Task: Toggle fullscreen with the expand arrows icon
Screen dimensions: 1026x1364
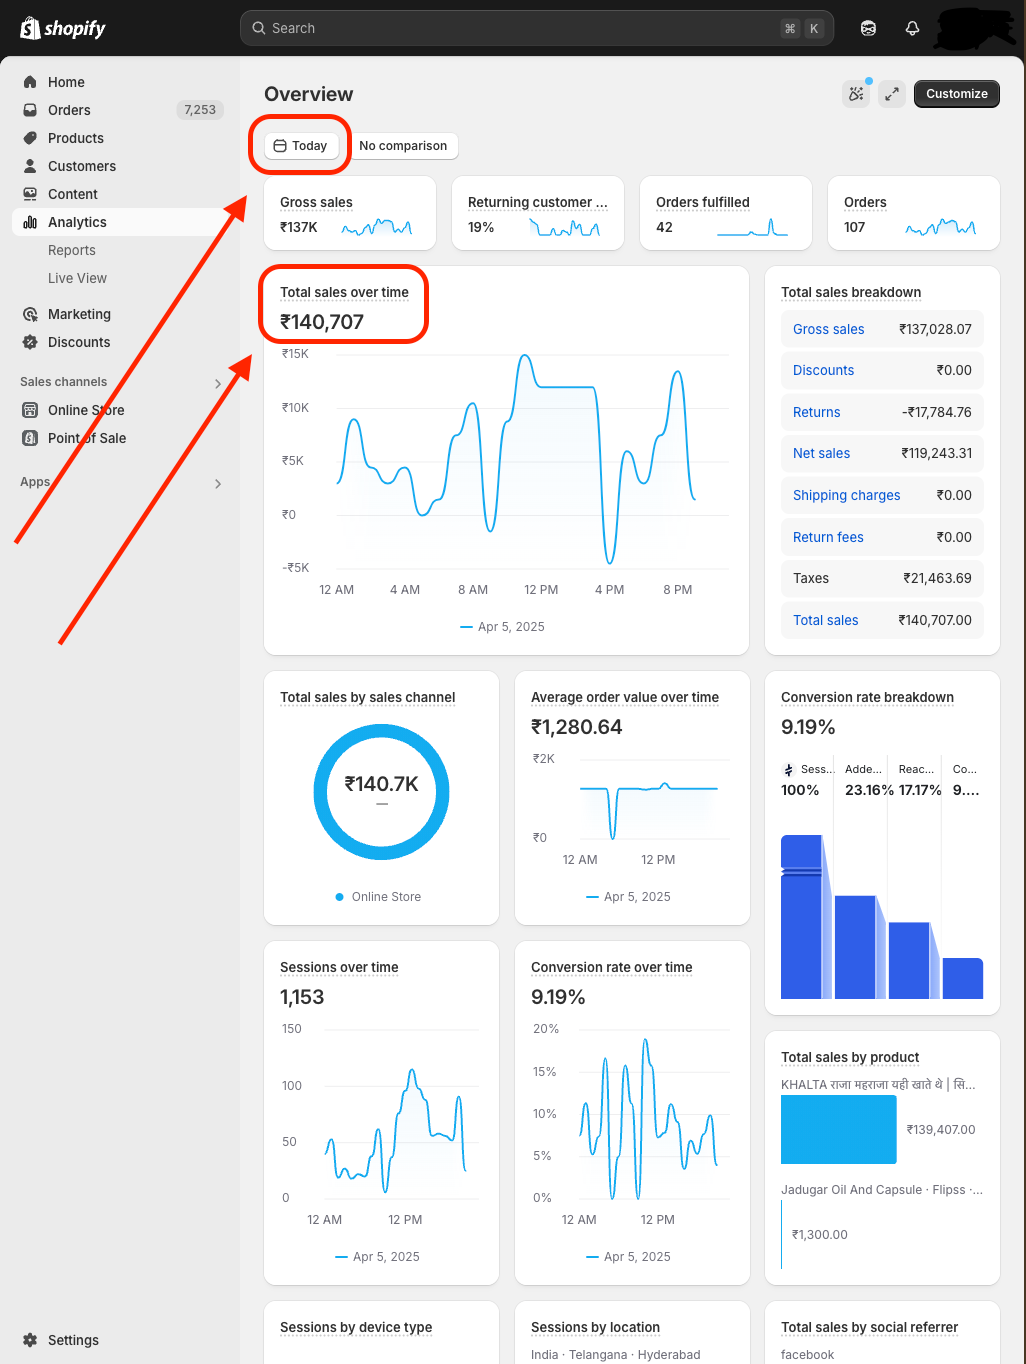Action: click(891, 94)
